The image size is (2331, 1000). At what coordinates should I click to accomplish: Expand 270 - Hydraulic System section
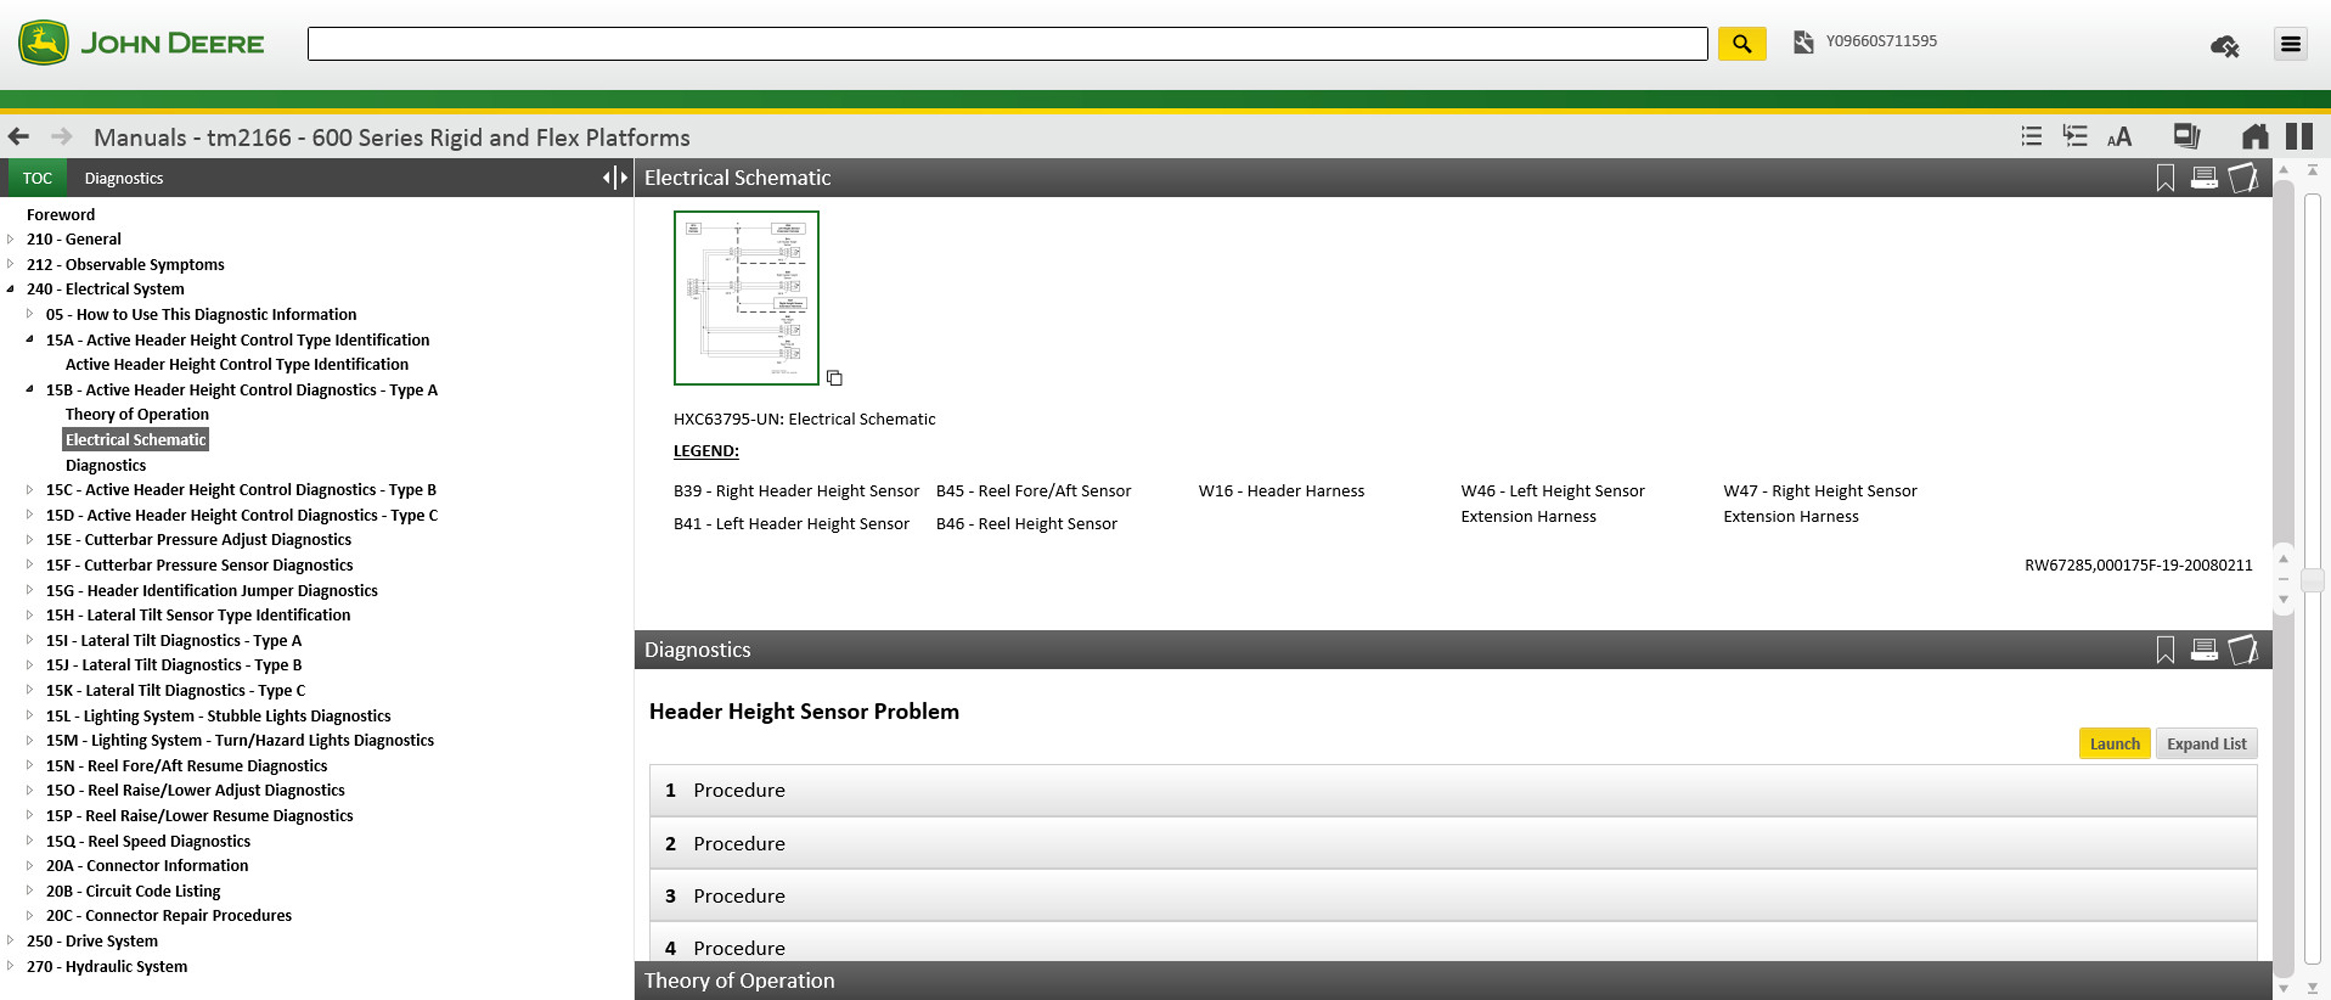pos(11,966)
